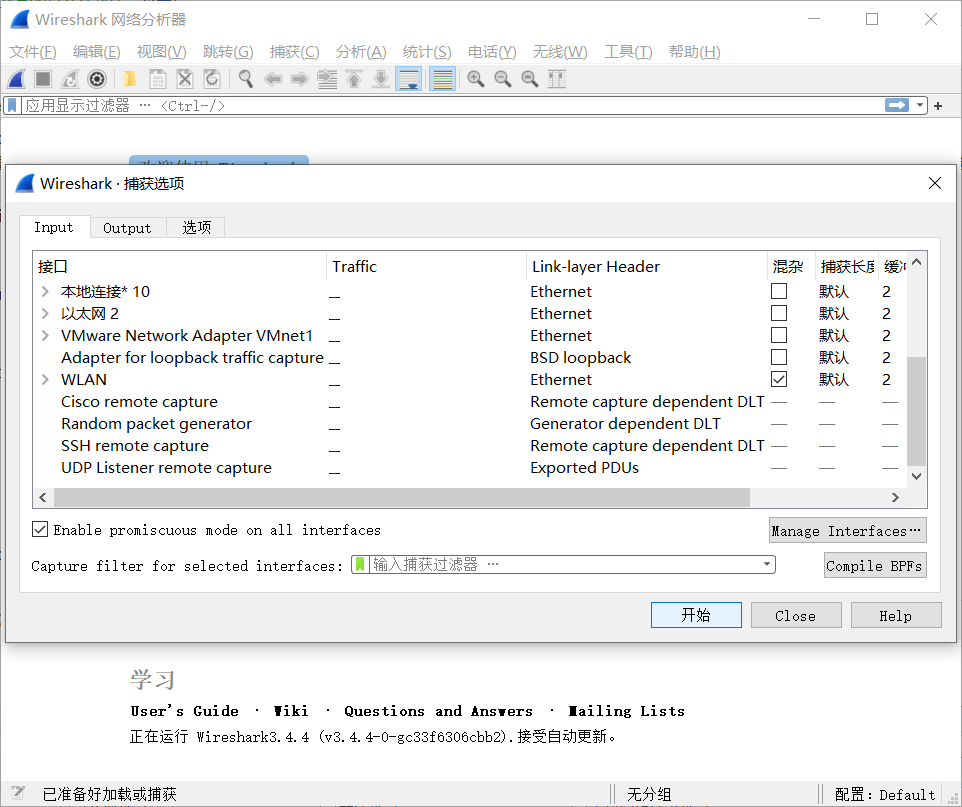Go forward to next packet arrow

299,79
